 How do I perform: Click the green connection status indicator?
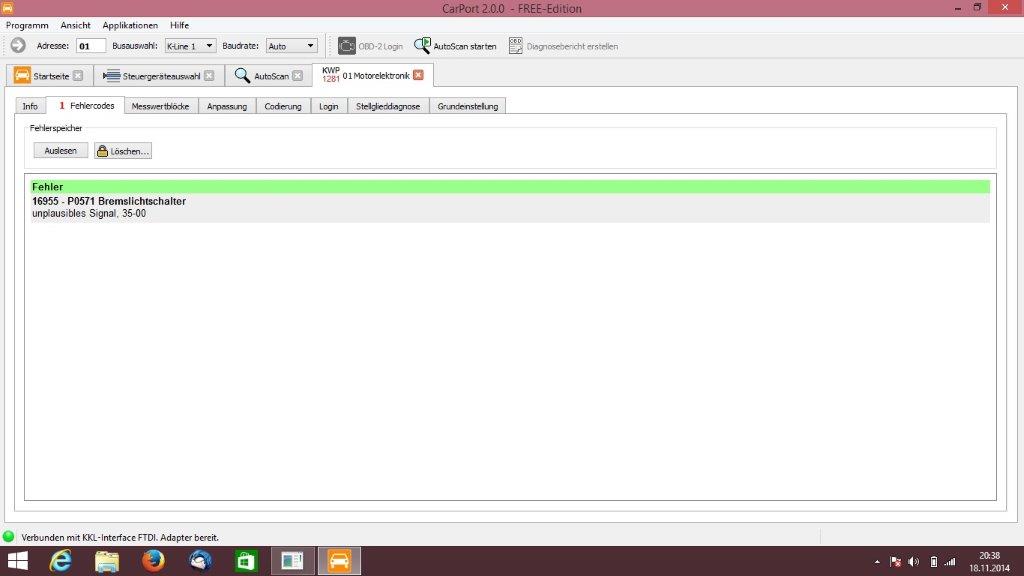[x=8, y=537]
